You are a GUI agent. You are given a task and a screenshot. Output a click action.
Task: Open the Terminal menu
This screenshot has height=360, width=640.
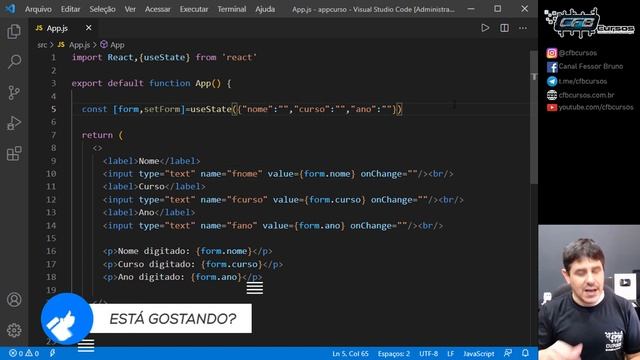point(231,9)
